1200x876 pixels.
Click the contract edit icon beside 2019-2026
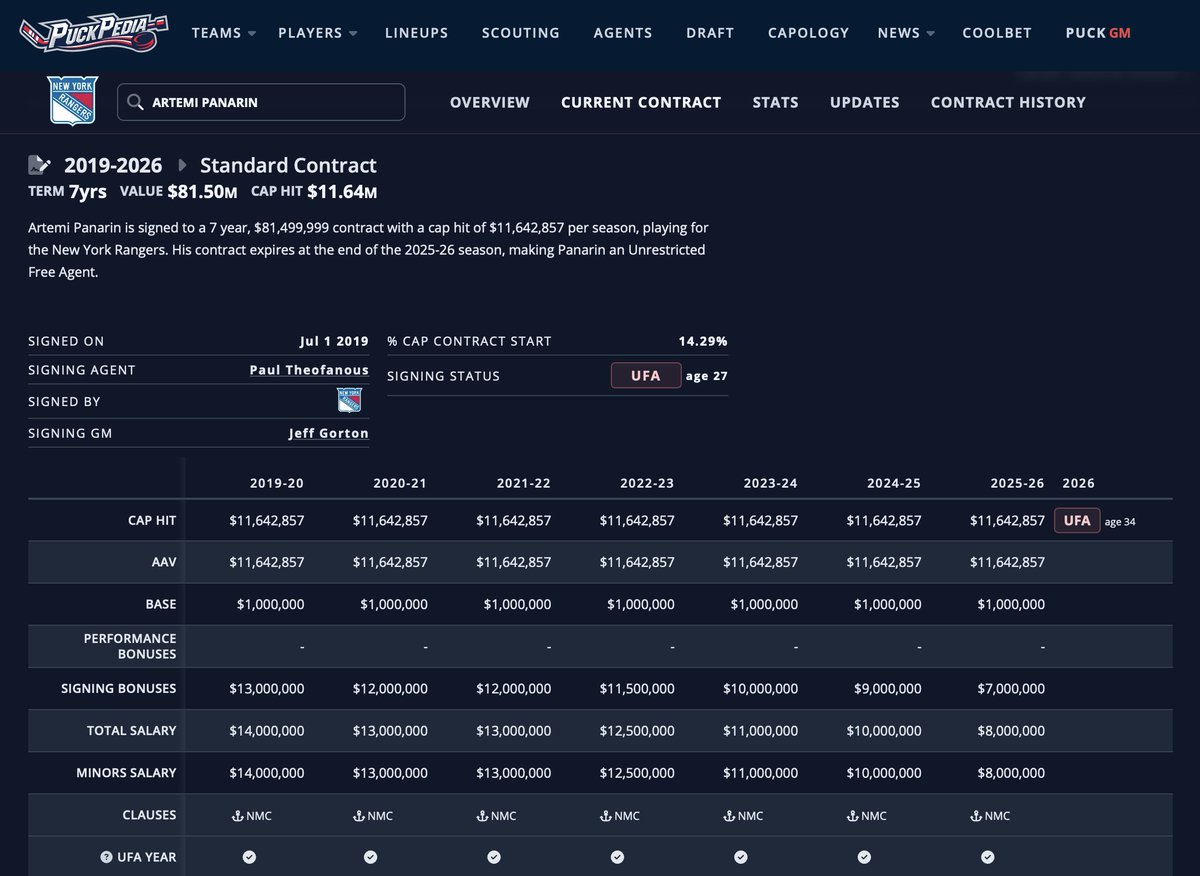pyautogui.click(x=39, y=165)
